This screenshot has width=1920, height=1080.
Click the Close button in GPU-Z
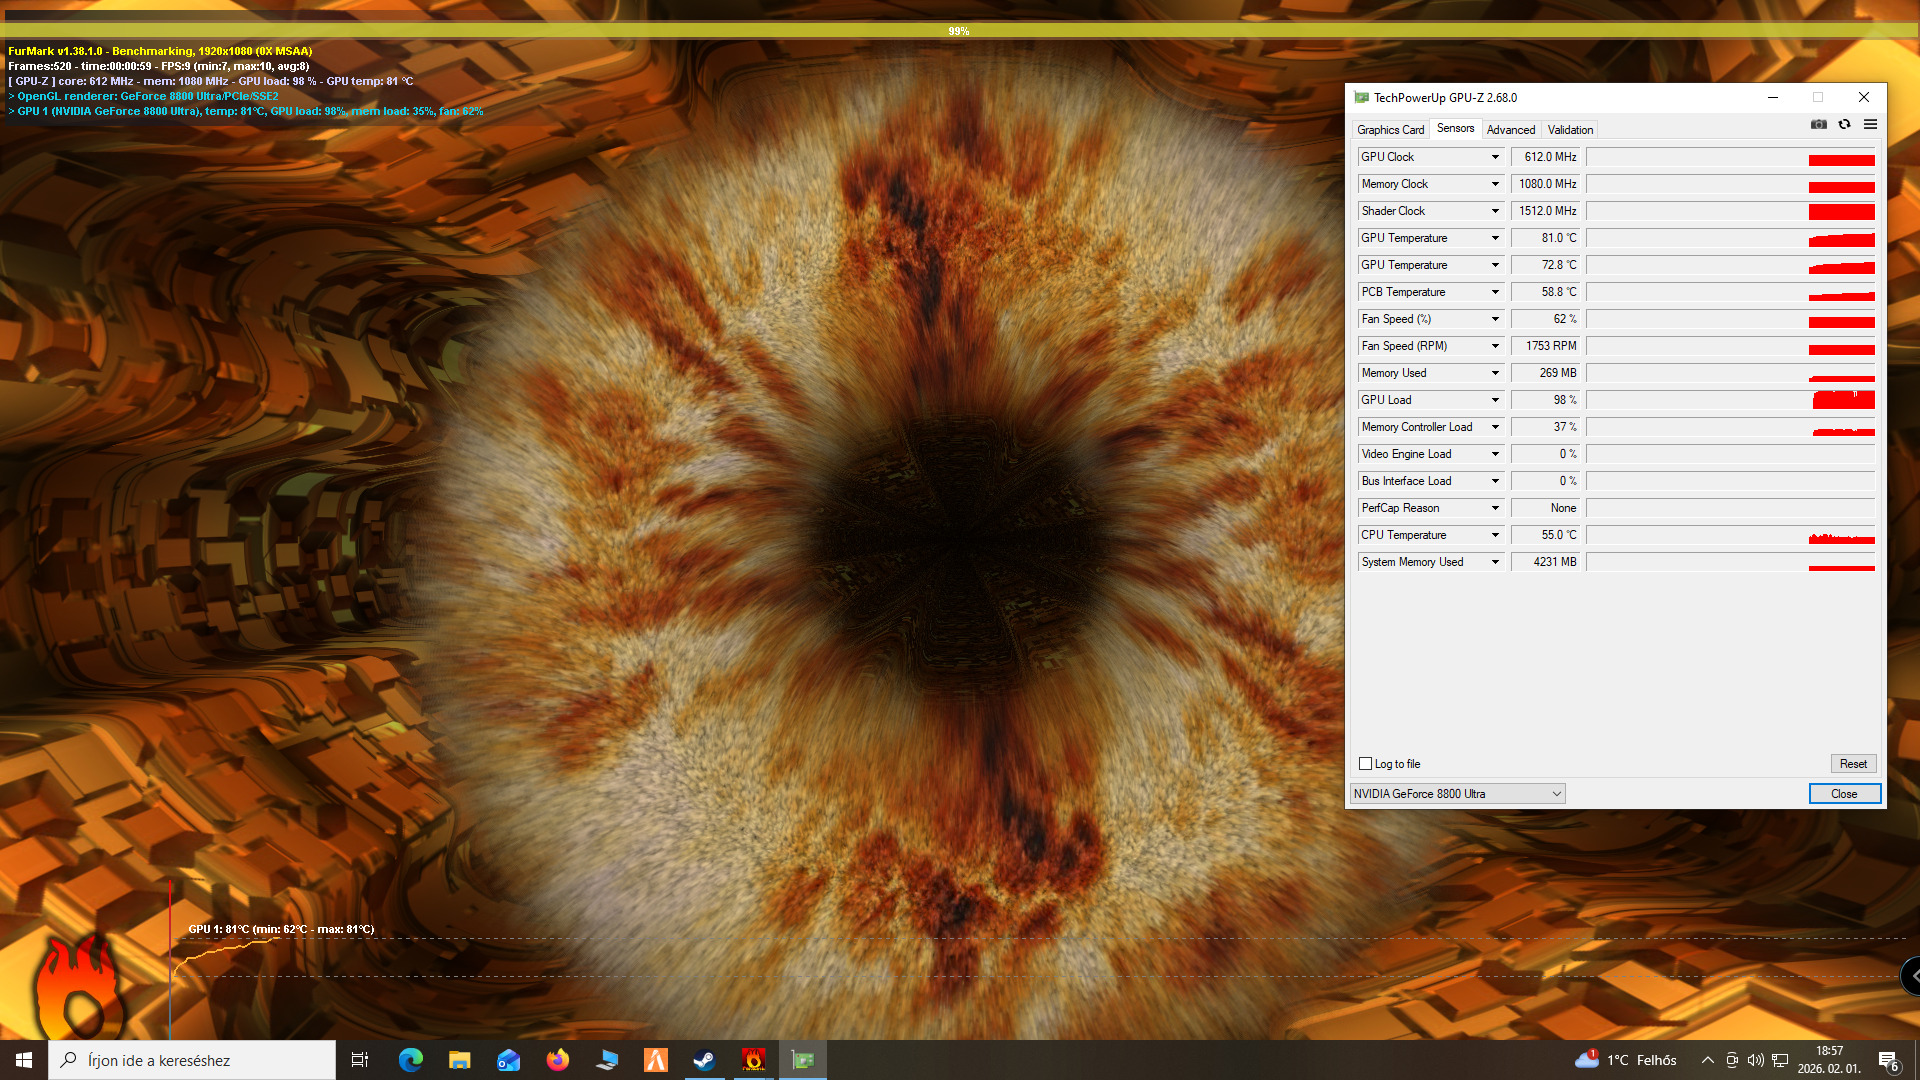1844,794
